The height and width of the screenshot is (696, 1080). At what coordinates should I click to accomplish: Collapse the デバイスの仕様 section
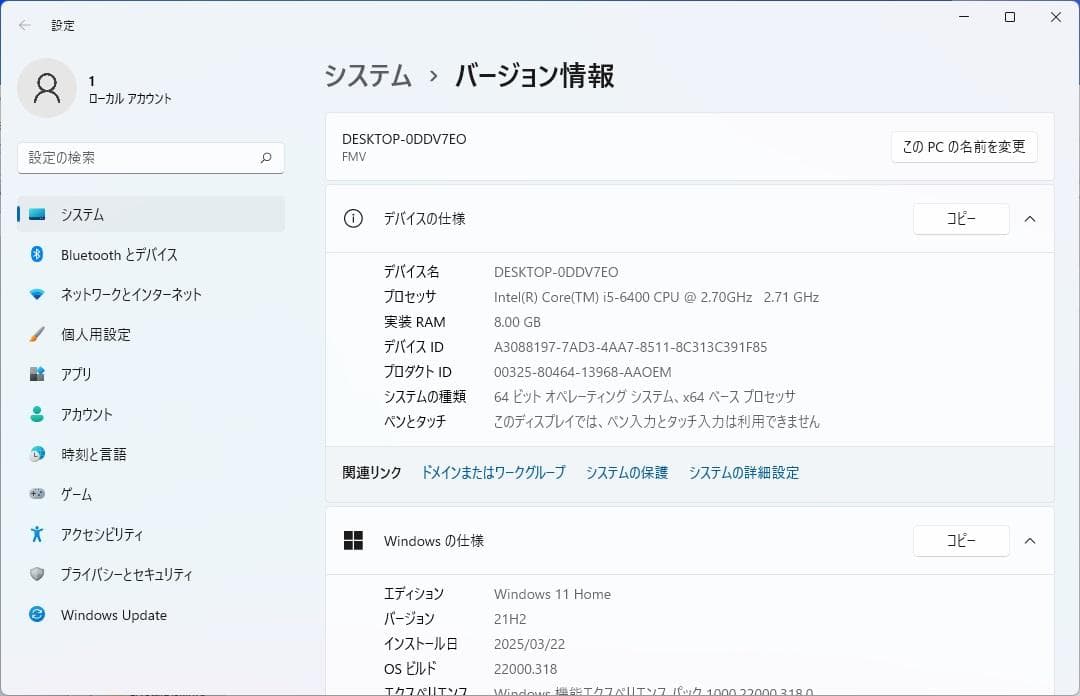point(1031,219)
